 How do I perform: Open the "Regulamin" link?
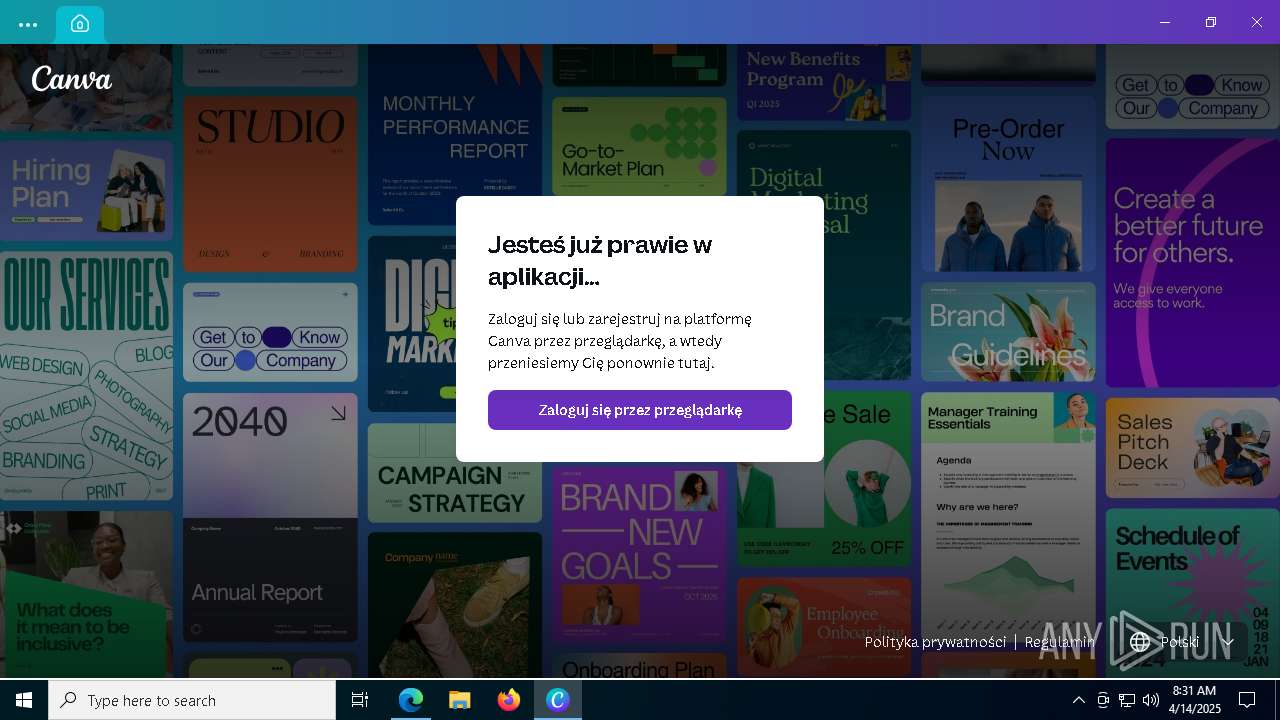pos(1060,642)
